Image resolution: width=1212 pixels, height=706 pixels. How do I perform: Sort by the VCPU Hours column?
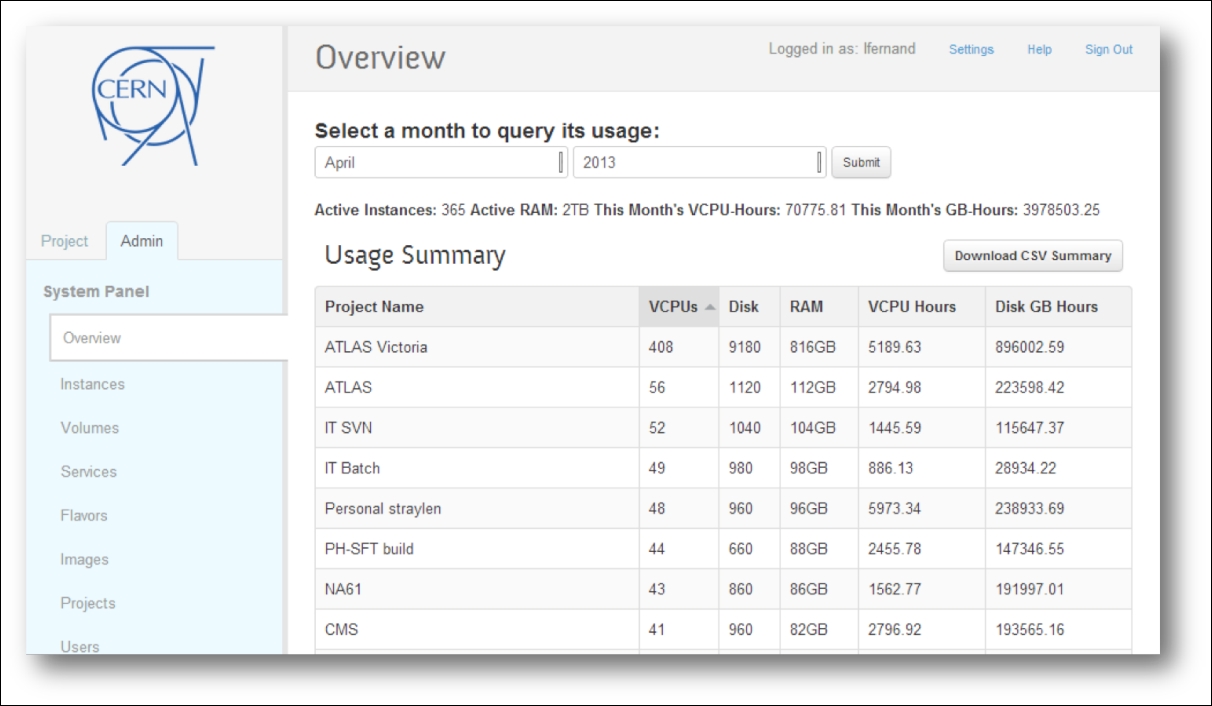point(911,307)
